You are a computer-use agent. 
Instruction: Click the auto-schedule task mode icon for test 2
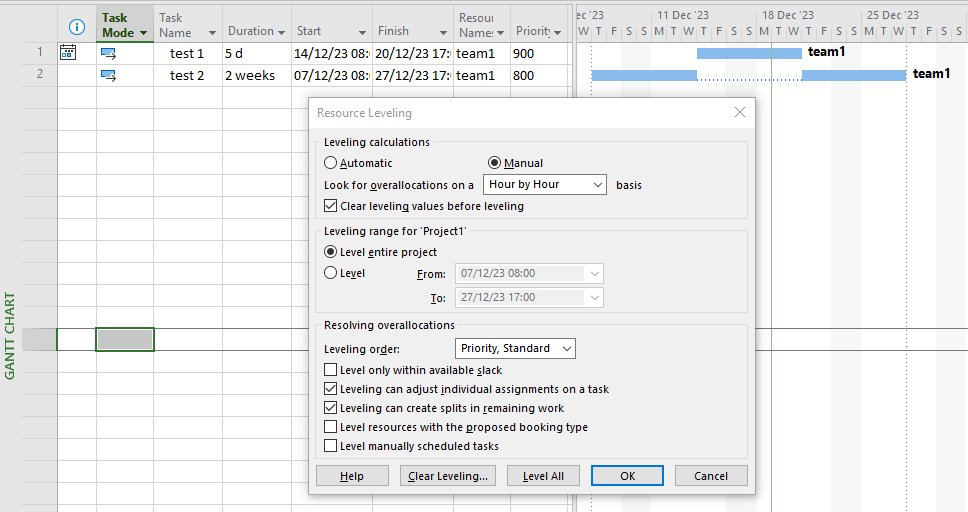108,76
